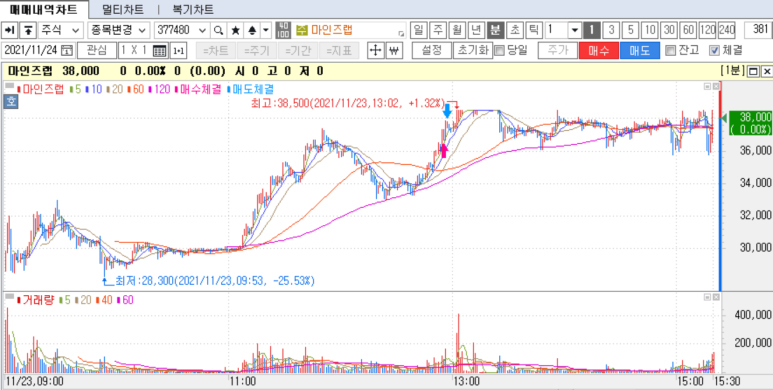Open the interval value 1 dropdown arrow
The image size is (773, 390).
click(574, 30)
